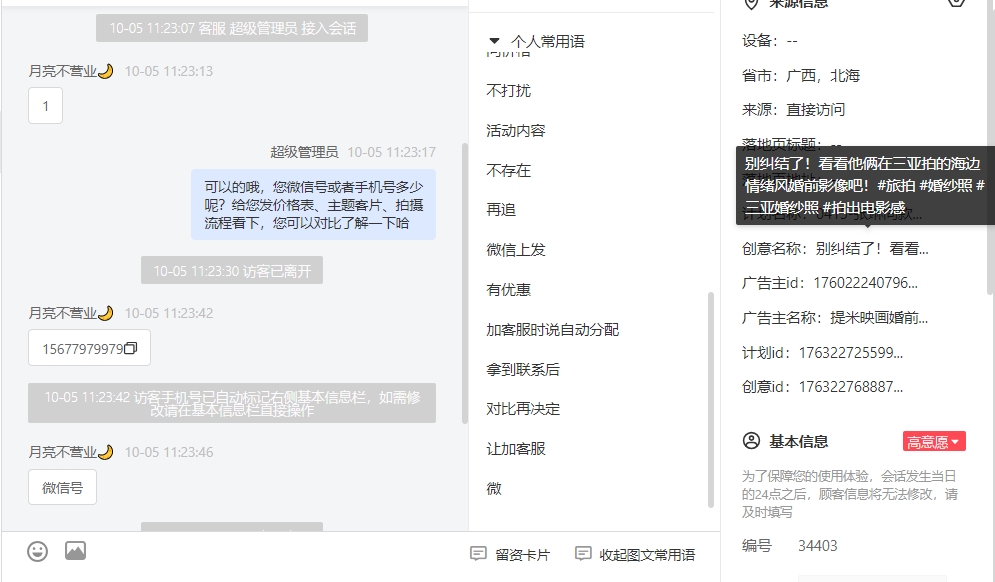Select quick phrase 让加客服
This screenshot has height=582, width=995.
[516, 449]
